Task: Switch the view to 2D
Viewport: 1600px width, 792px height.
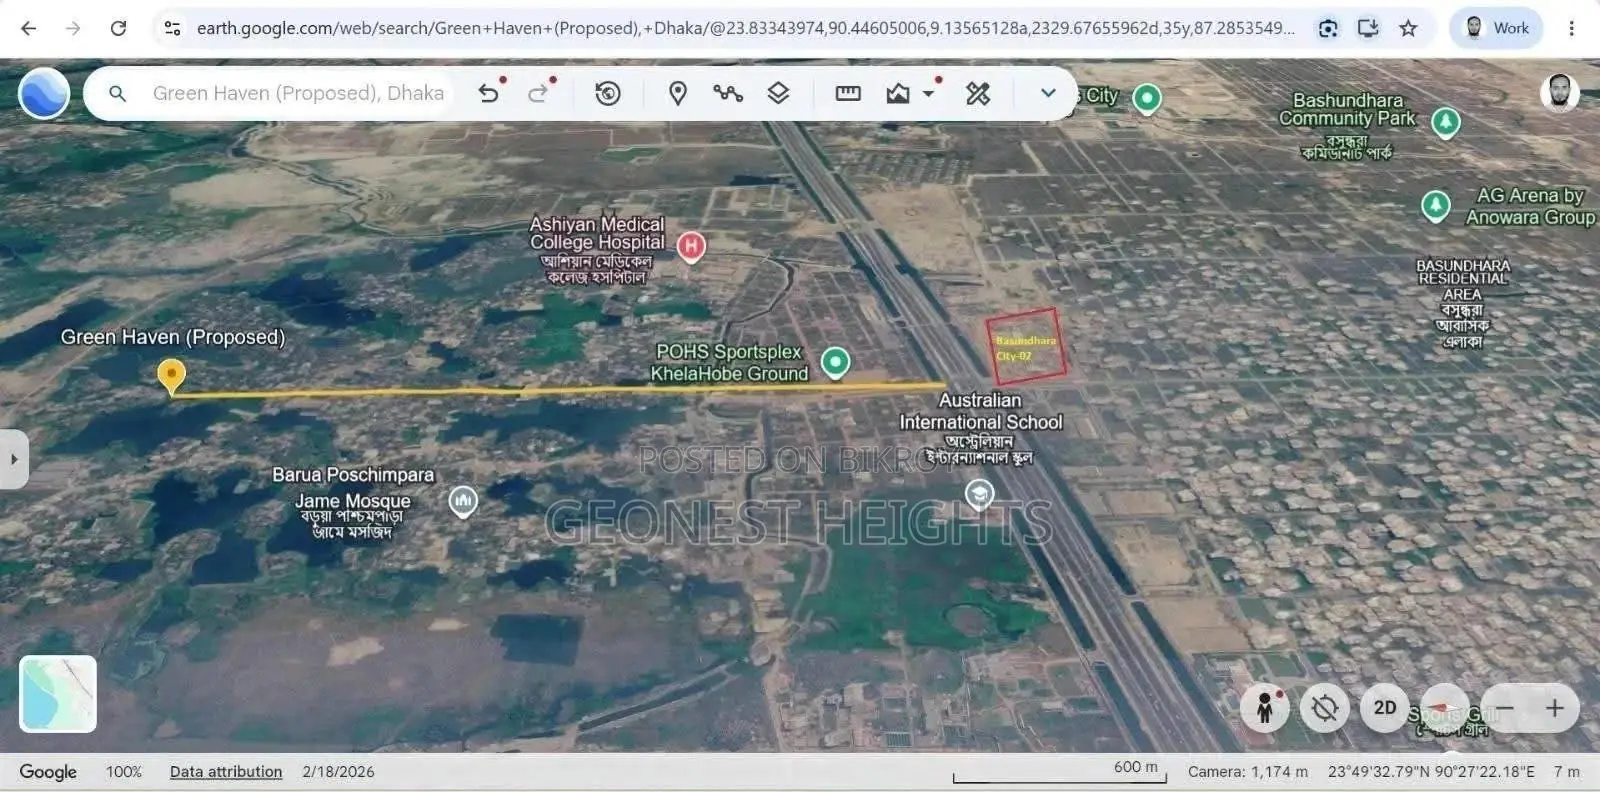Action: point(1385,708)
